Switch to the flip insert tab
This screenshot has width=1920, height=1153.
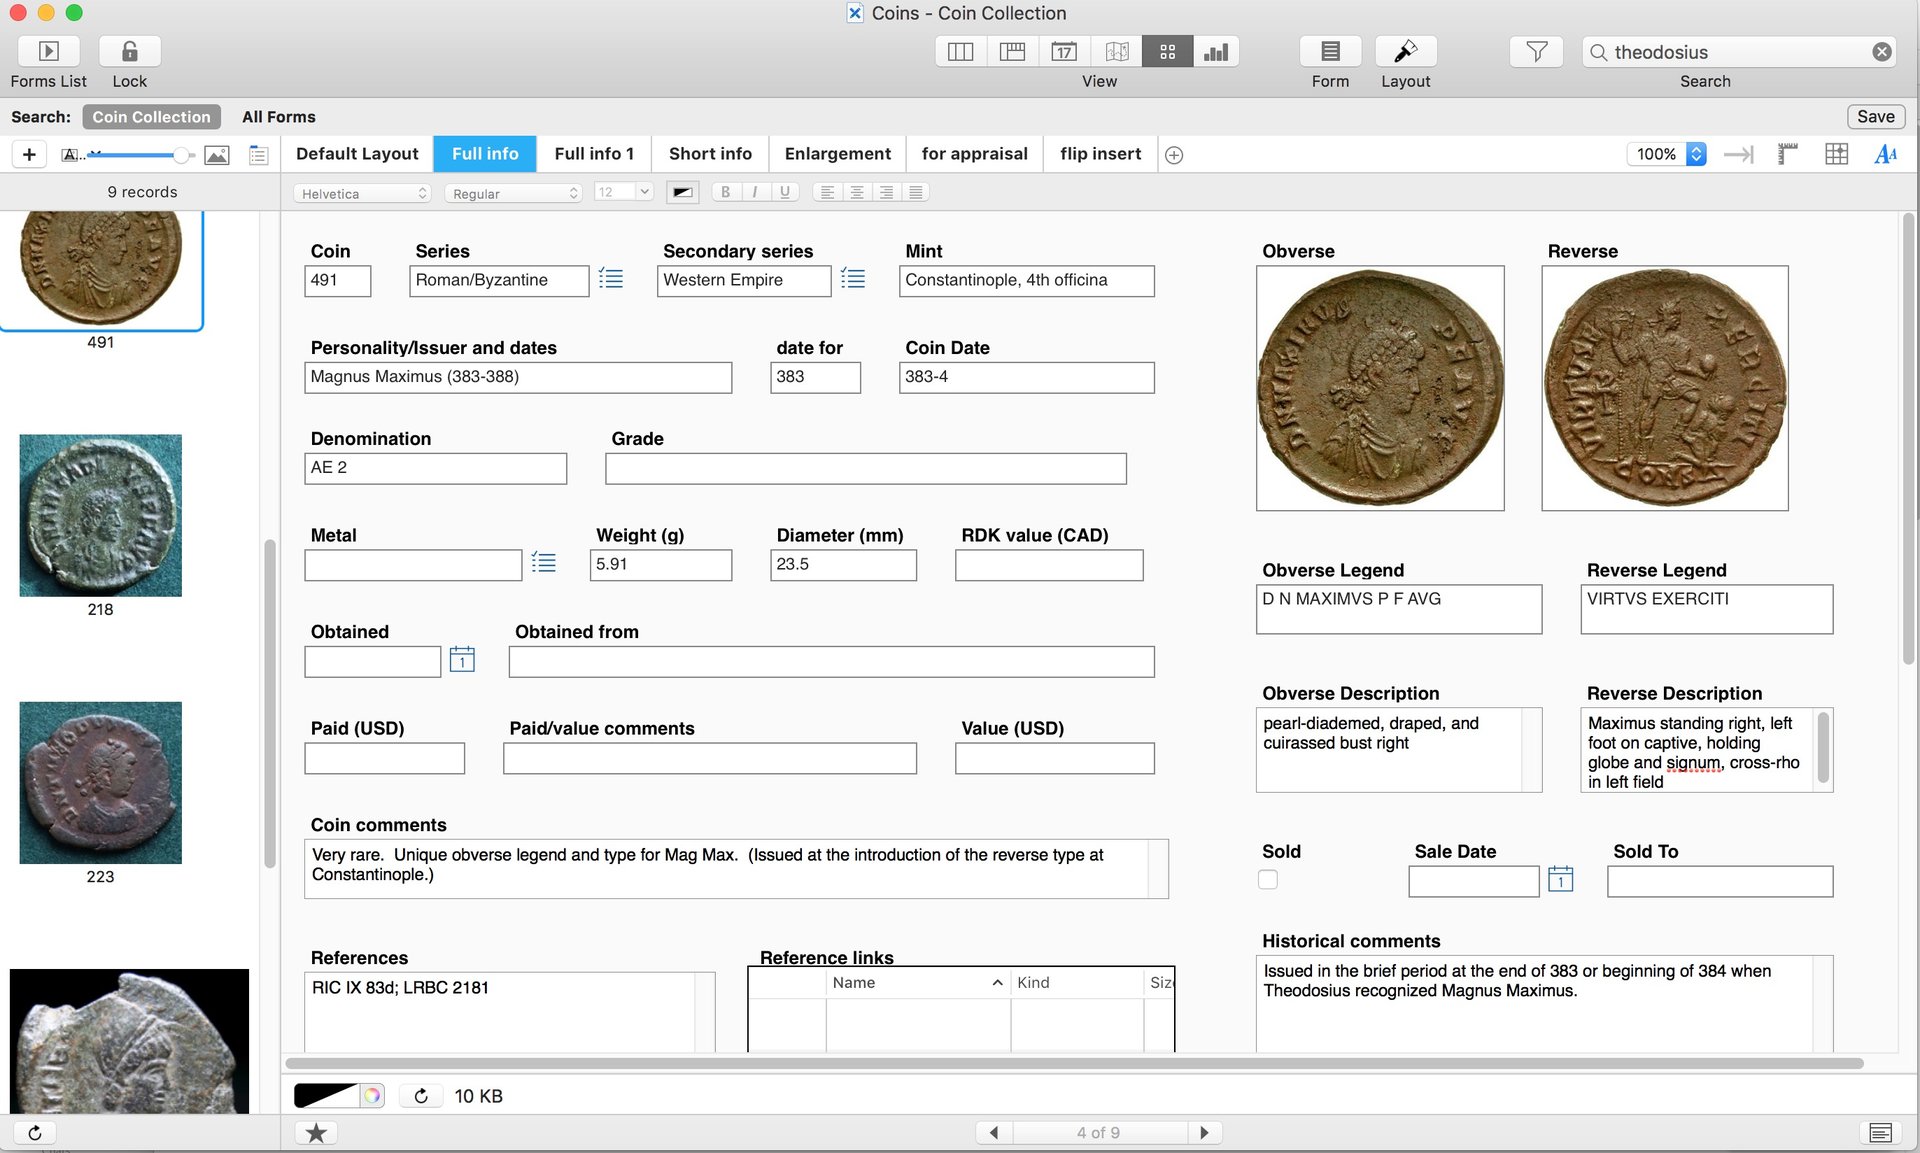1100,154
